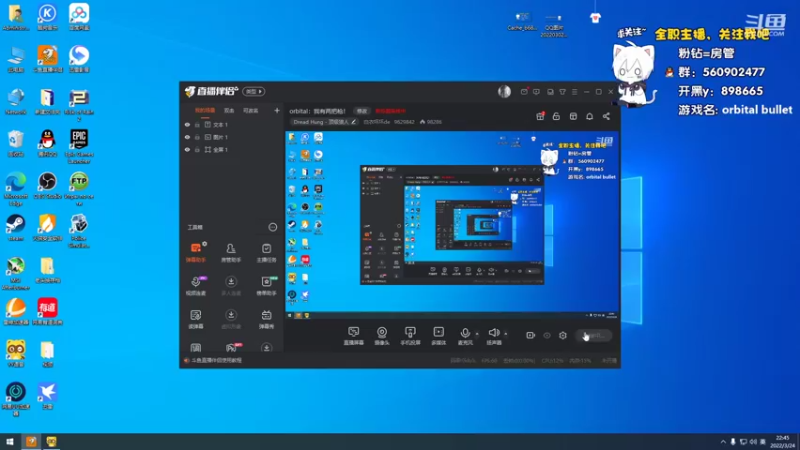Open stream settings with the gear icon
Image resolution: width=800 pixels, height=450 pixels.
(563, 336)
